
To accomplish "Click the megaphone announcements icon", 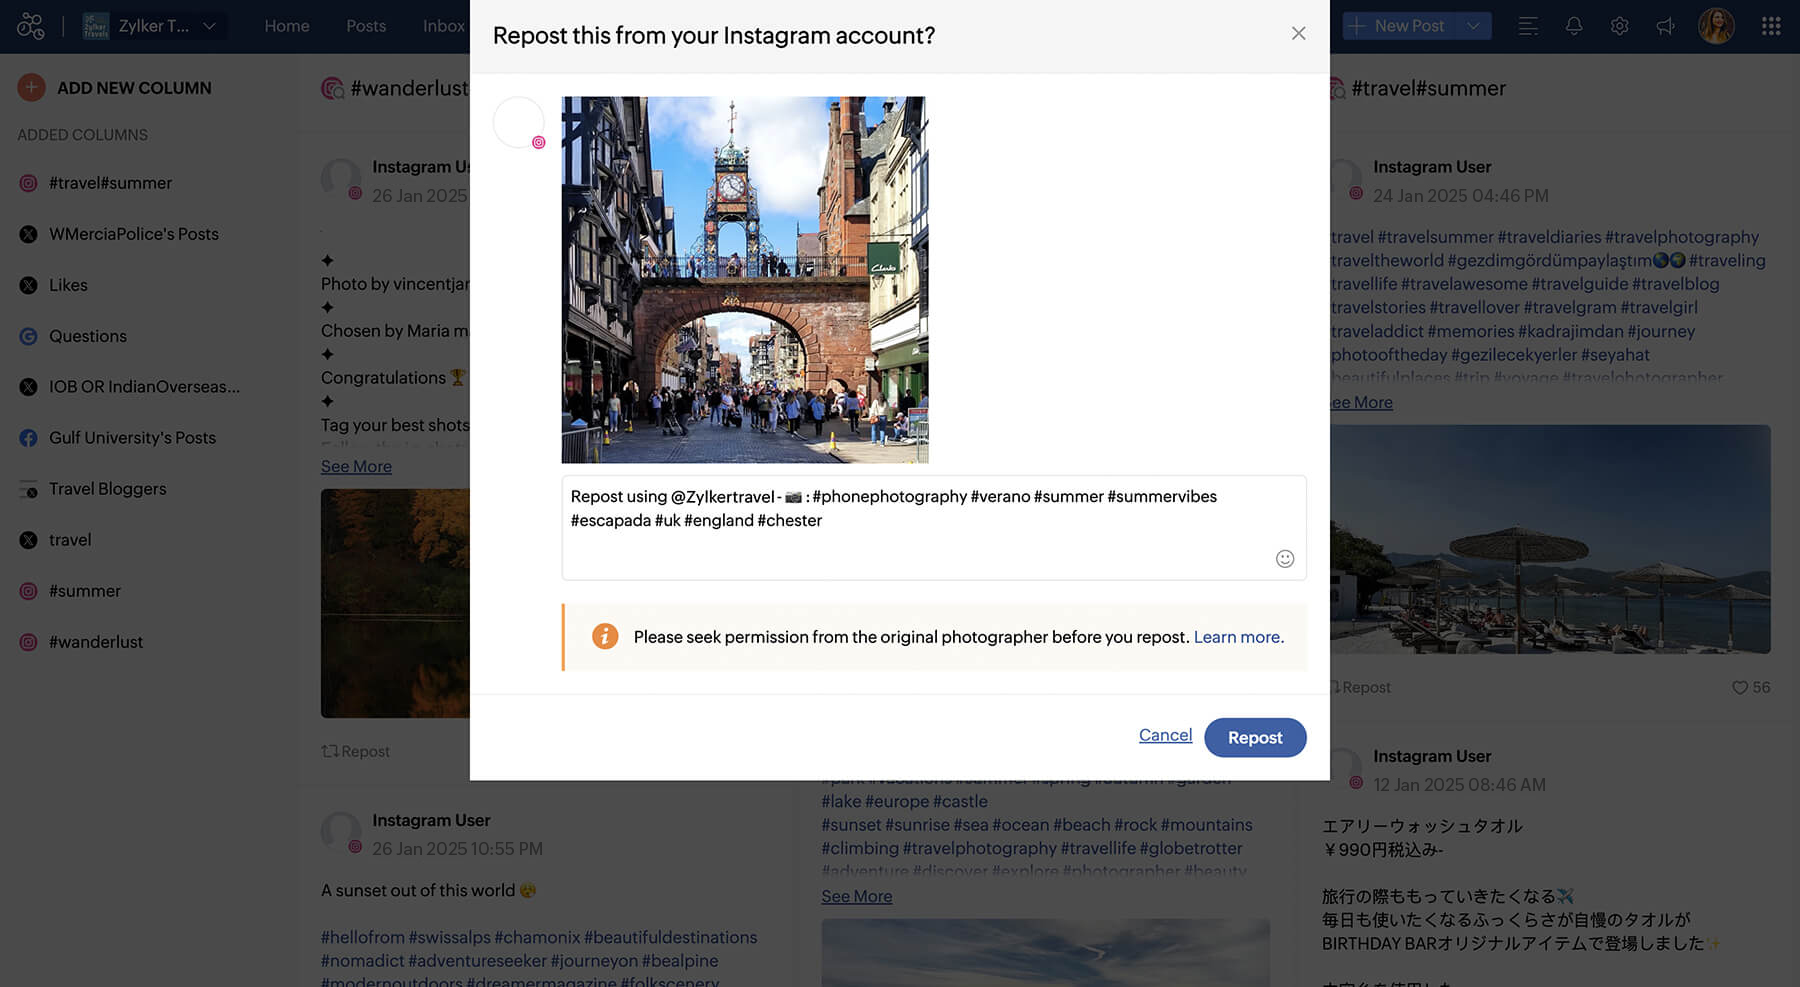I will 1665,26.
